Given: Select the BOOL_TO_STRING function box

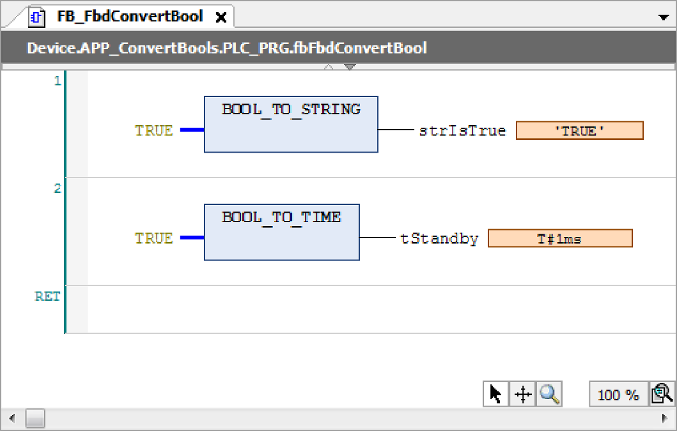Looking at the screenshot, I should point(291,124).
